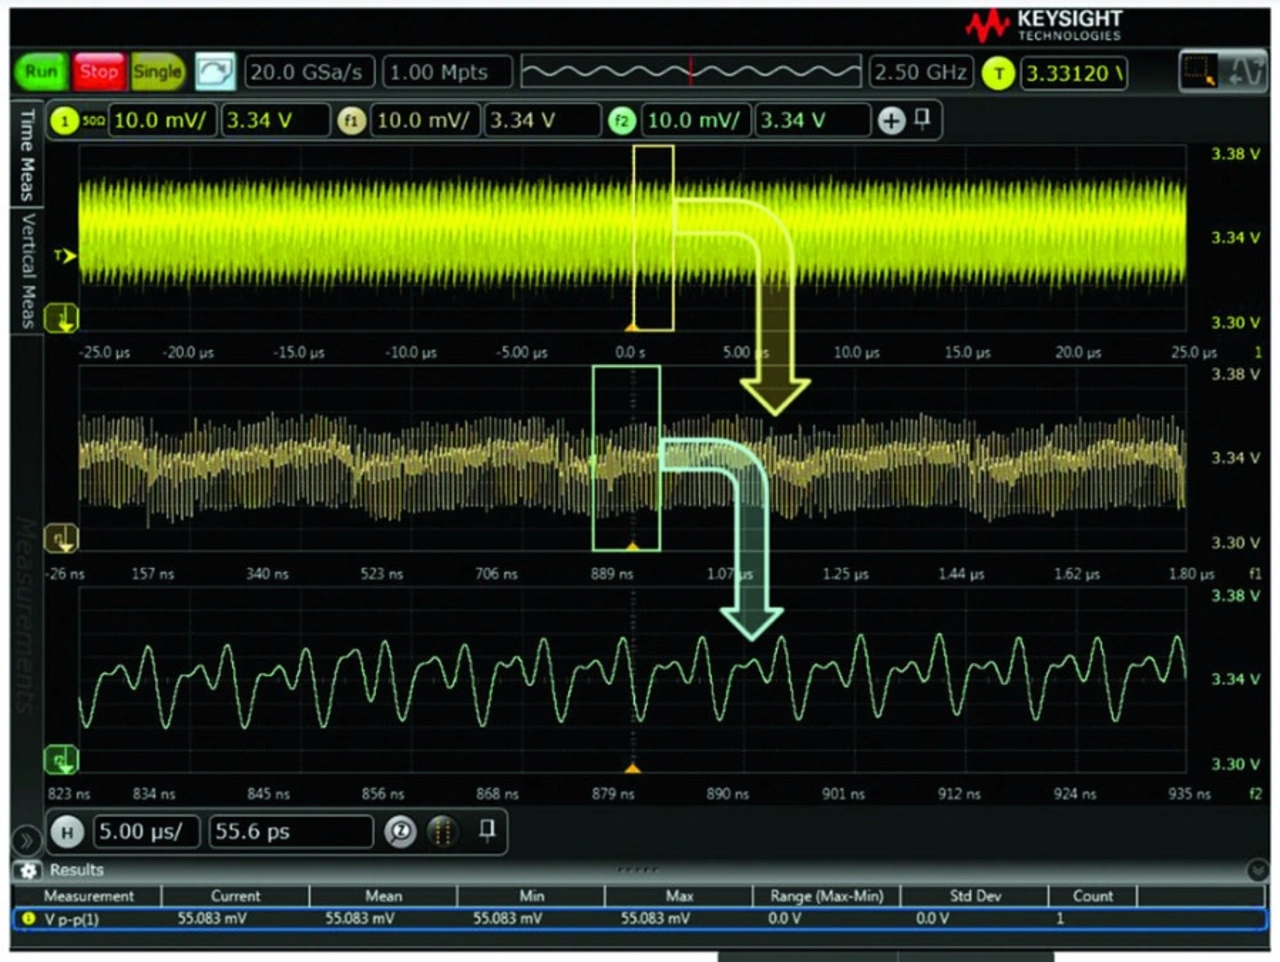Click the Single acquisition button
The height and width of the screenshot is (962, 1280).
pos(158,72)
